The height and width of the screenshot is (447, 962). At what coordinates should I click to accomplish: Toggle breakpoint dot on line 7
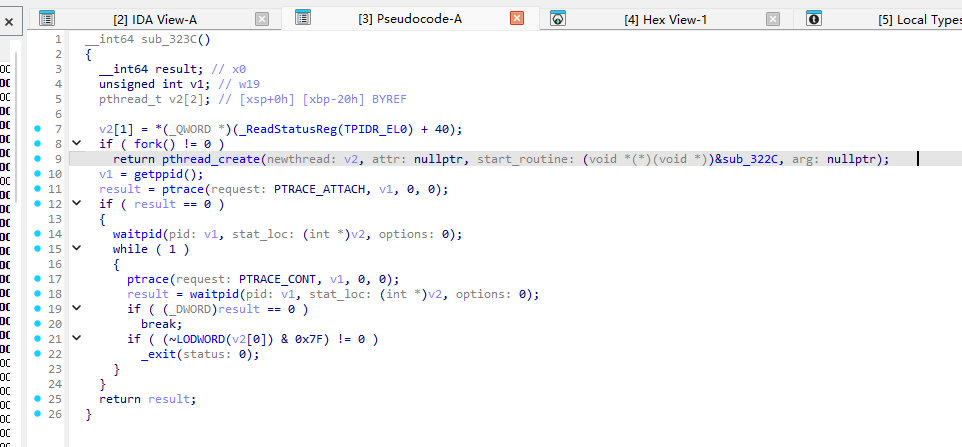37,129
